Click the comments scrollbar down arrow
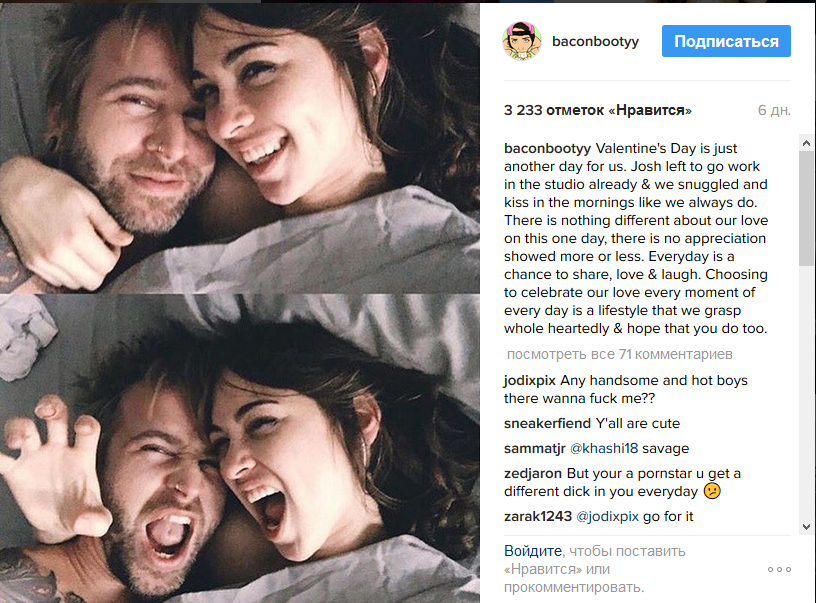 807,527
